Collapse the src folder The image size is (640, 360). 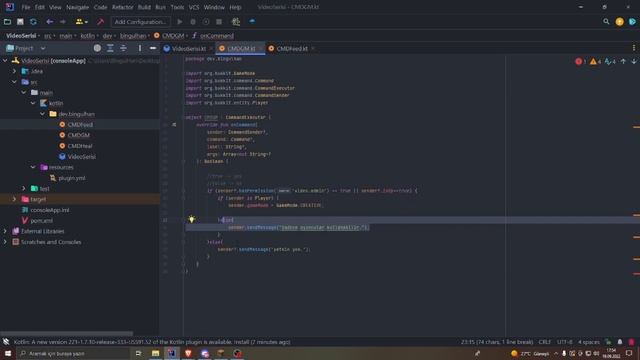pos(14,82)
